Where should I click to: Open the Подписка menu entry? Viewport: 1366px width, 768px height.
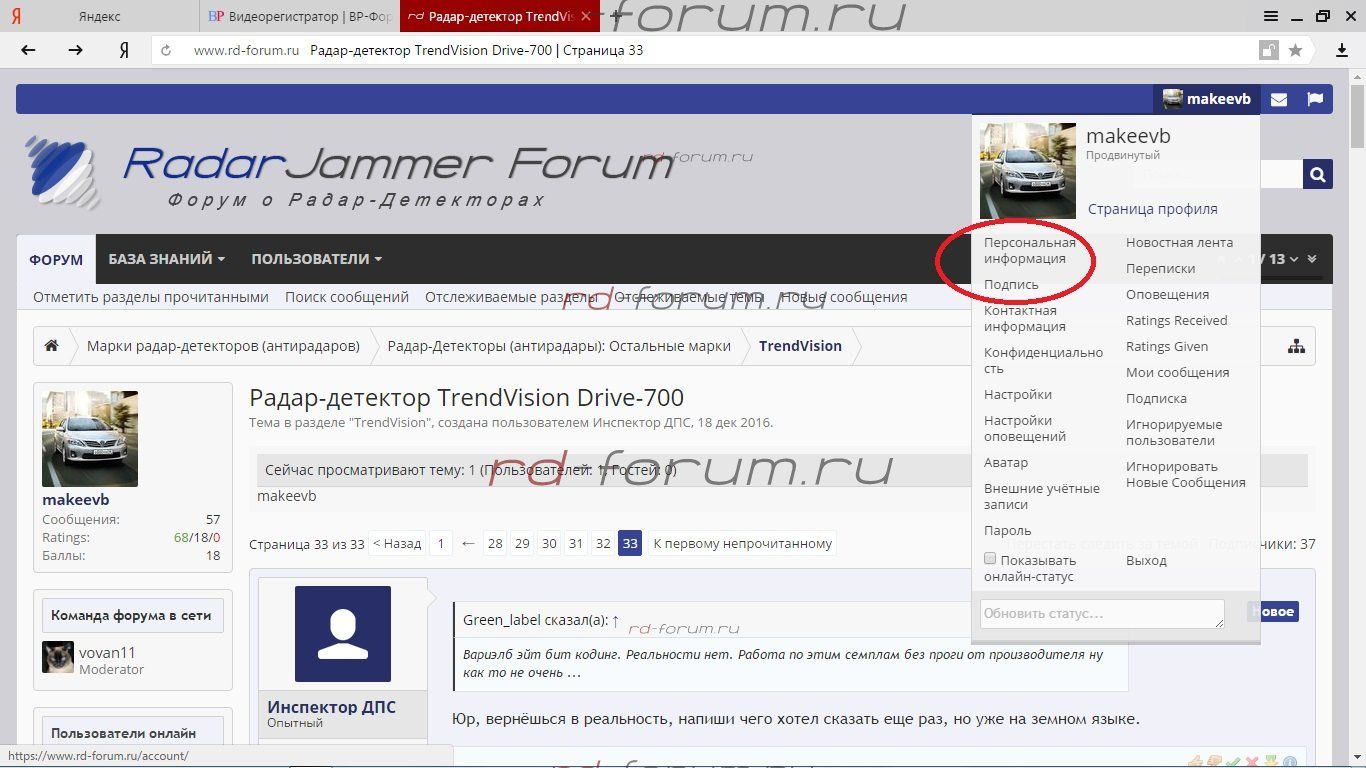(x=1156, y=398)
